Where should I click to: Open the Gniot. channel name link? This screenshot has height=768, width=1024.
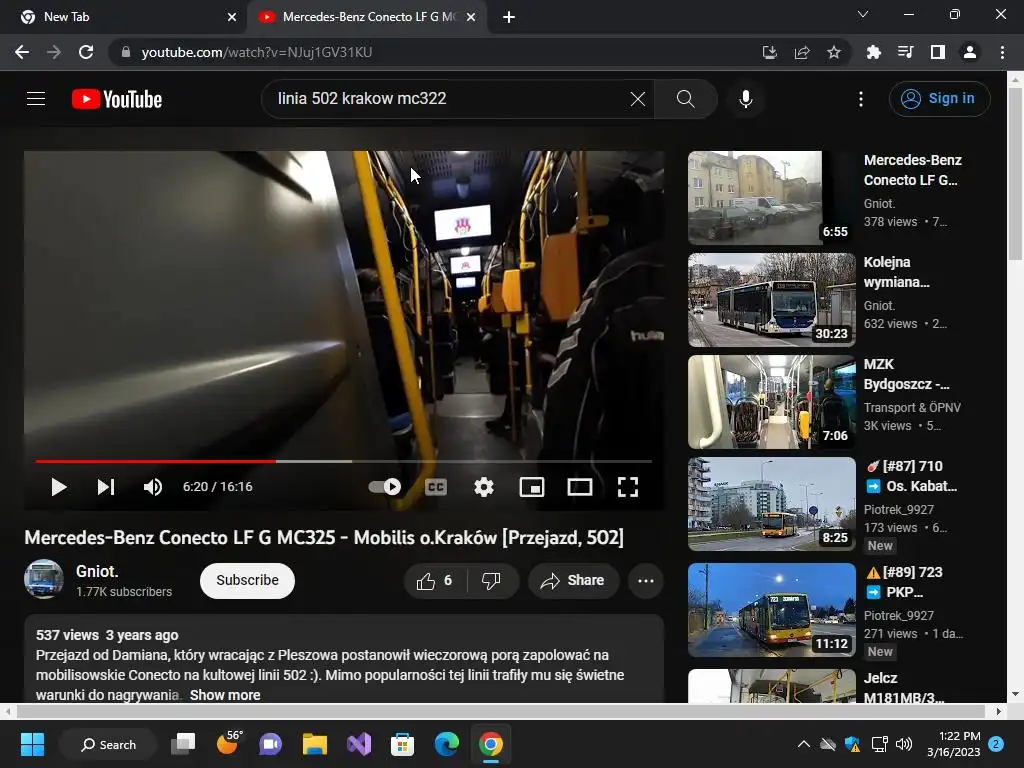(x=97, y=571)
